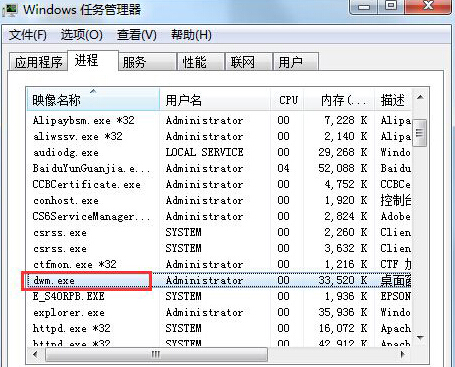455x367 pixels.
Task: Click LOCAL SERVICE user name cell
Action: (x=204, y=152)
